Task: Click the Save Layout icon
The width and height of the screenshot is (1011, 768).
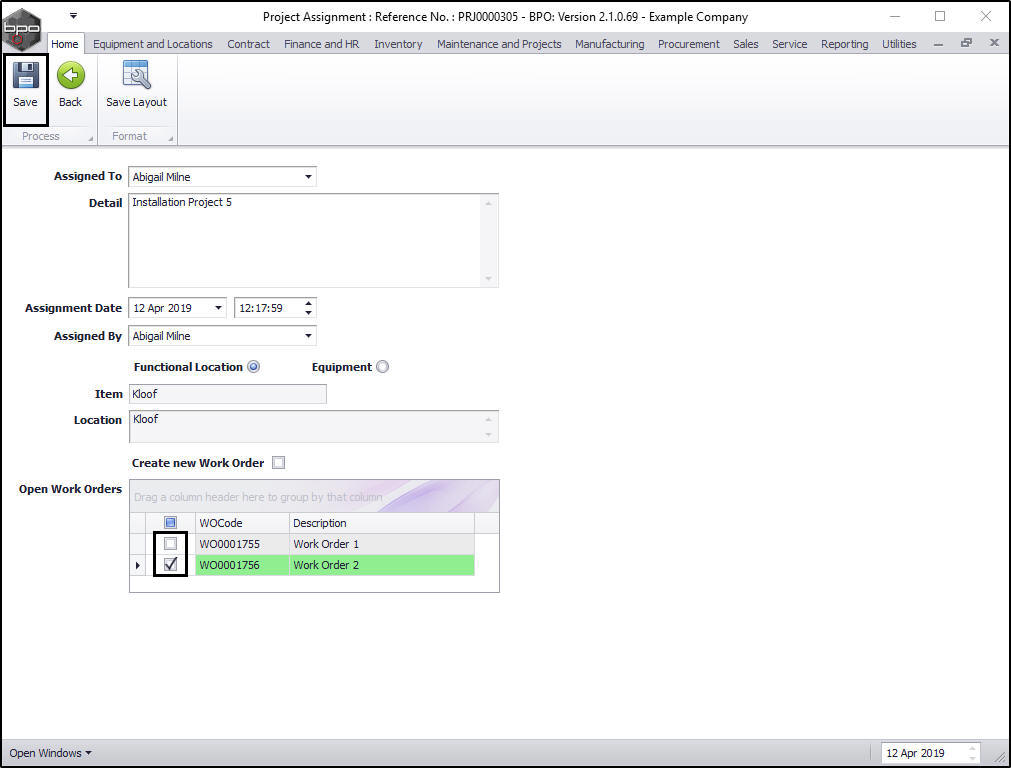Action: coord(136,75)
